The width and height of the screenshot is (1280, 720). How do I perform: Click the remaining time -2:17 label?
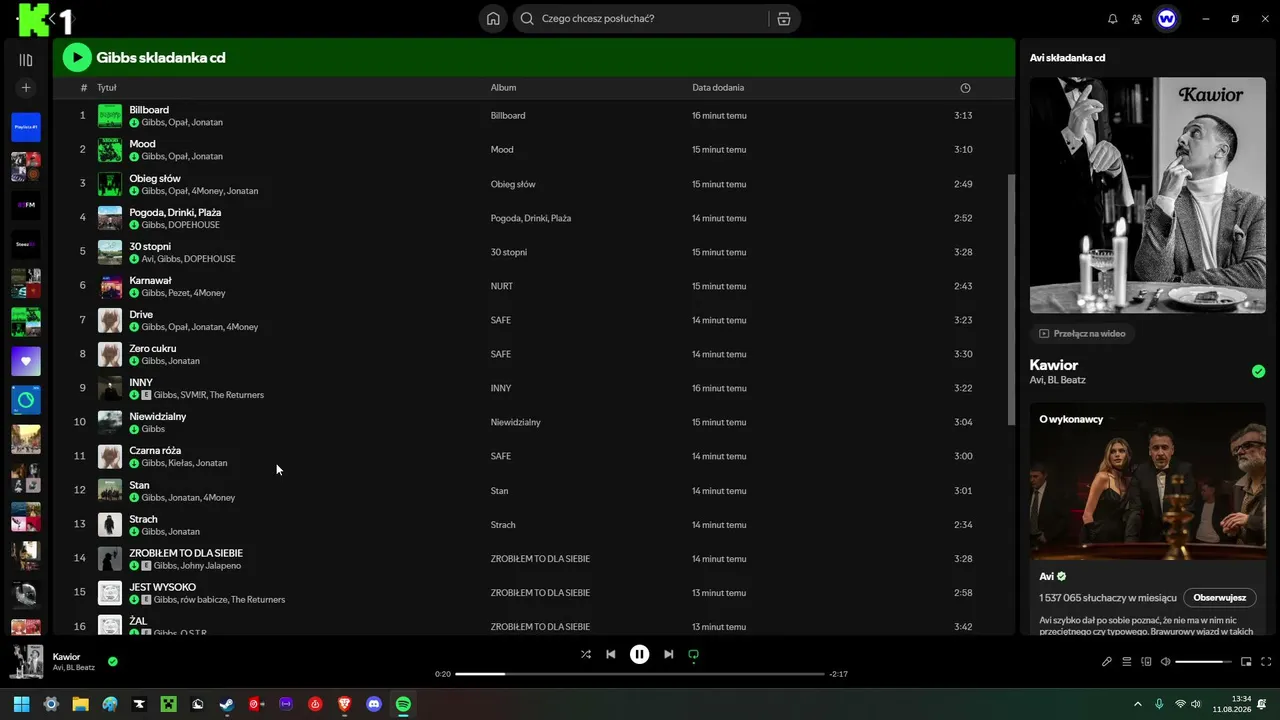[838, 674]
